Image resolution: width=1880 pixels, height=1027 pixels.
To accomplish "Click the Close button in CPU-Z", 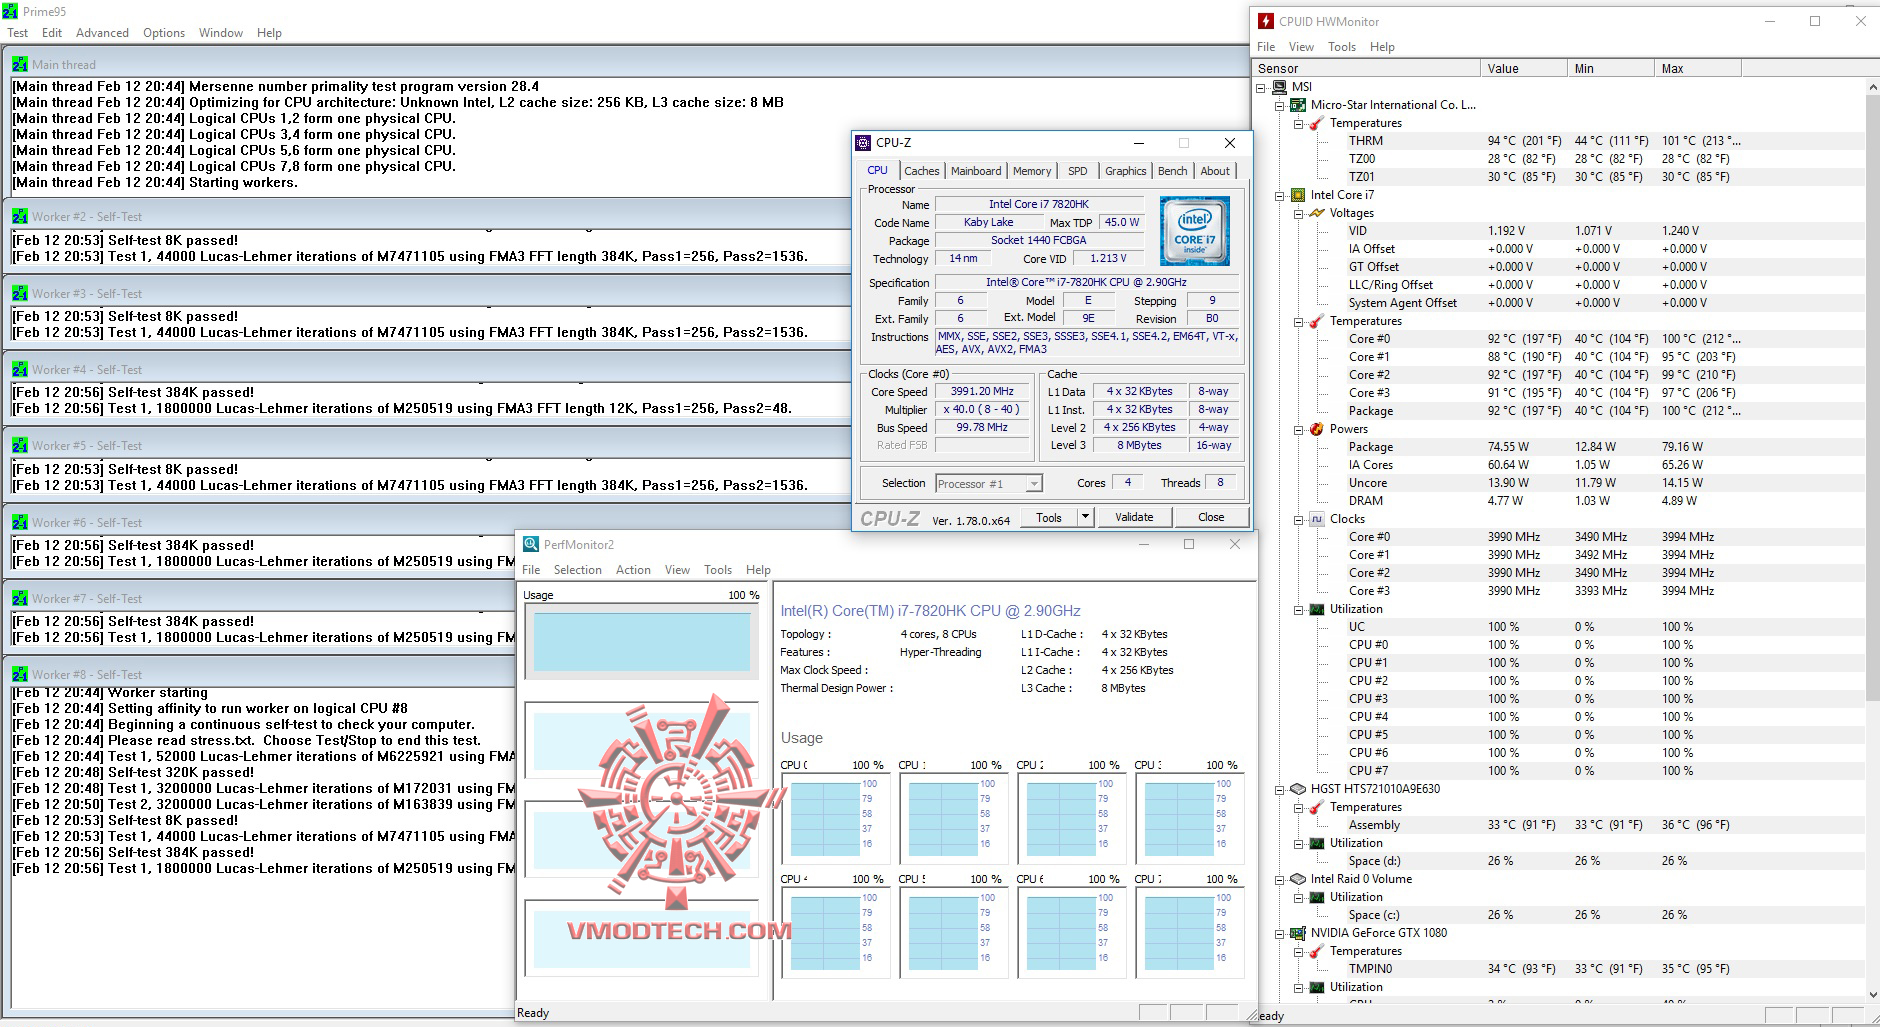I will 1211,517.
